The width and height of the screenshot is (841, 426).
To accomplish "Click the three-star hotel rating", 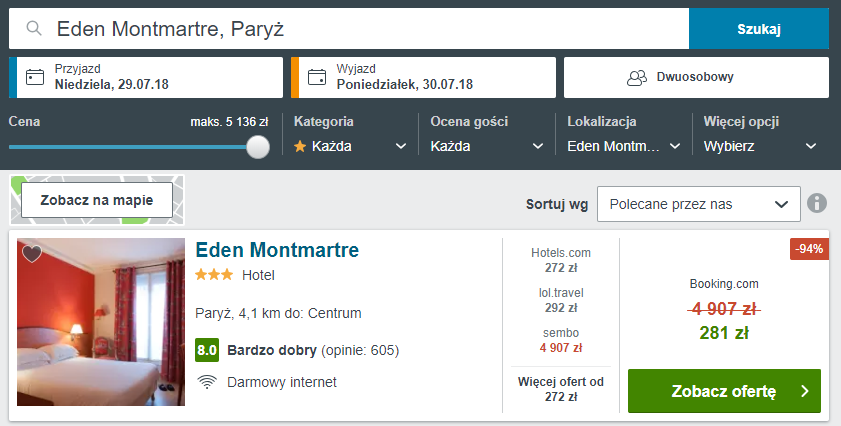I will pos(214,275).
